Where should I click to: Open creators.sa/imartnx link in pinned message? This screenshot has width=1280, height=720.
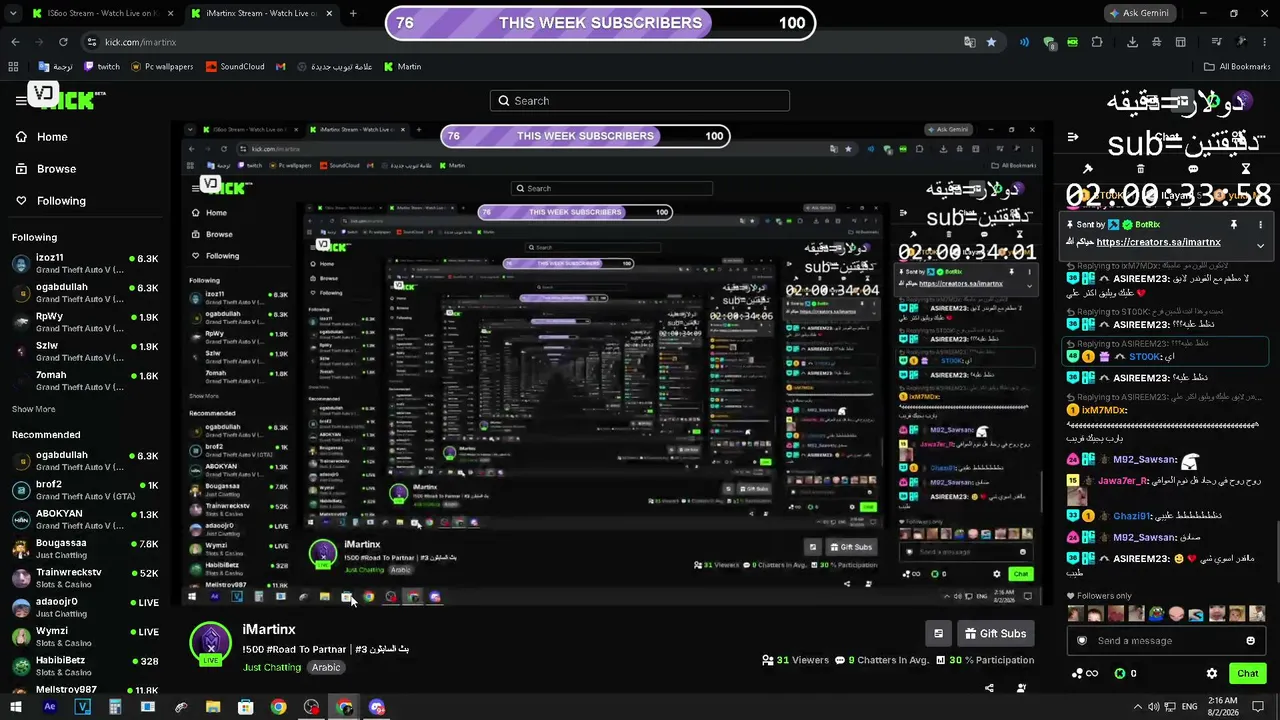1158,242
